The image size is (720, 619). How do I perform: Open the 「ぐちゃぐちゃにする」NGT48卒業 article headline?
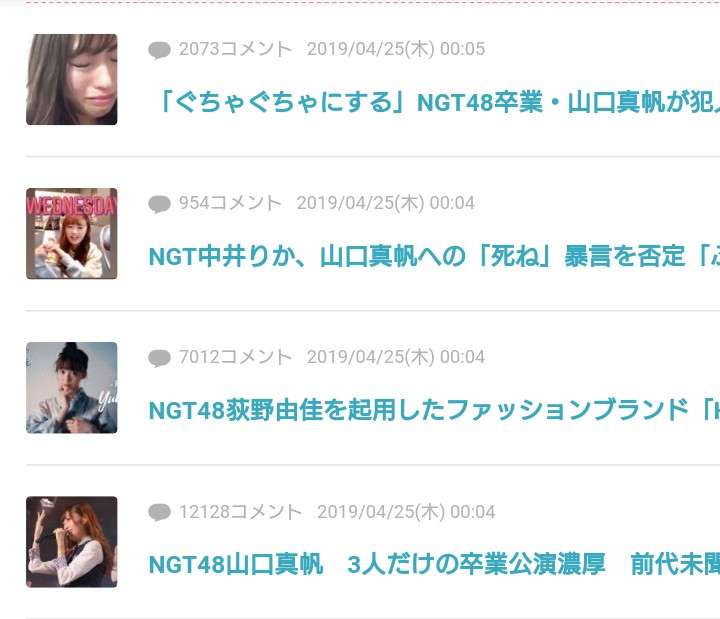pyautogui.click(x=438, y=102)
